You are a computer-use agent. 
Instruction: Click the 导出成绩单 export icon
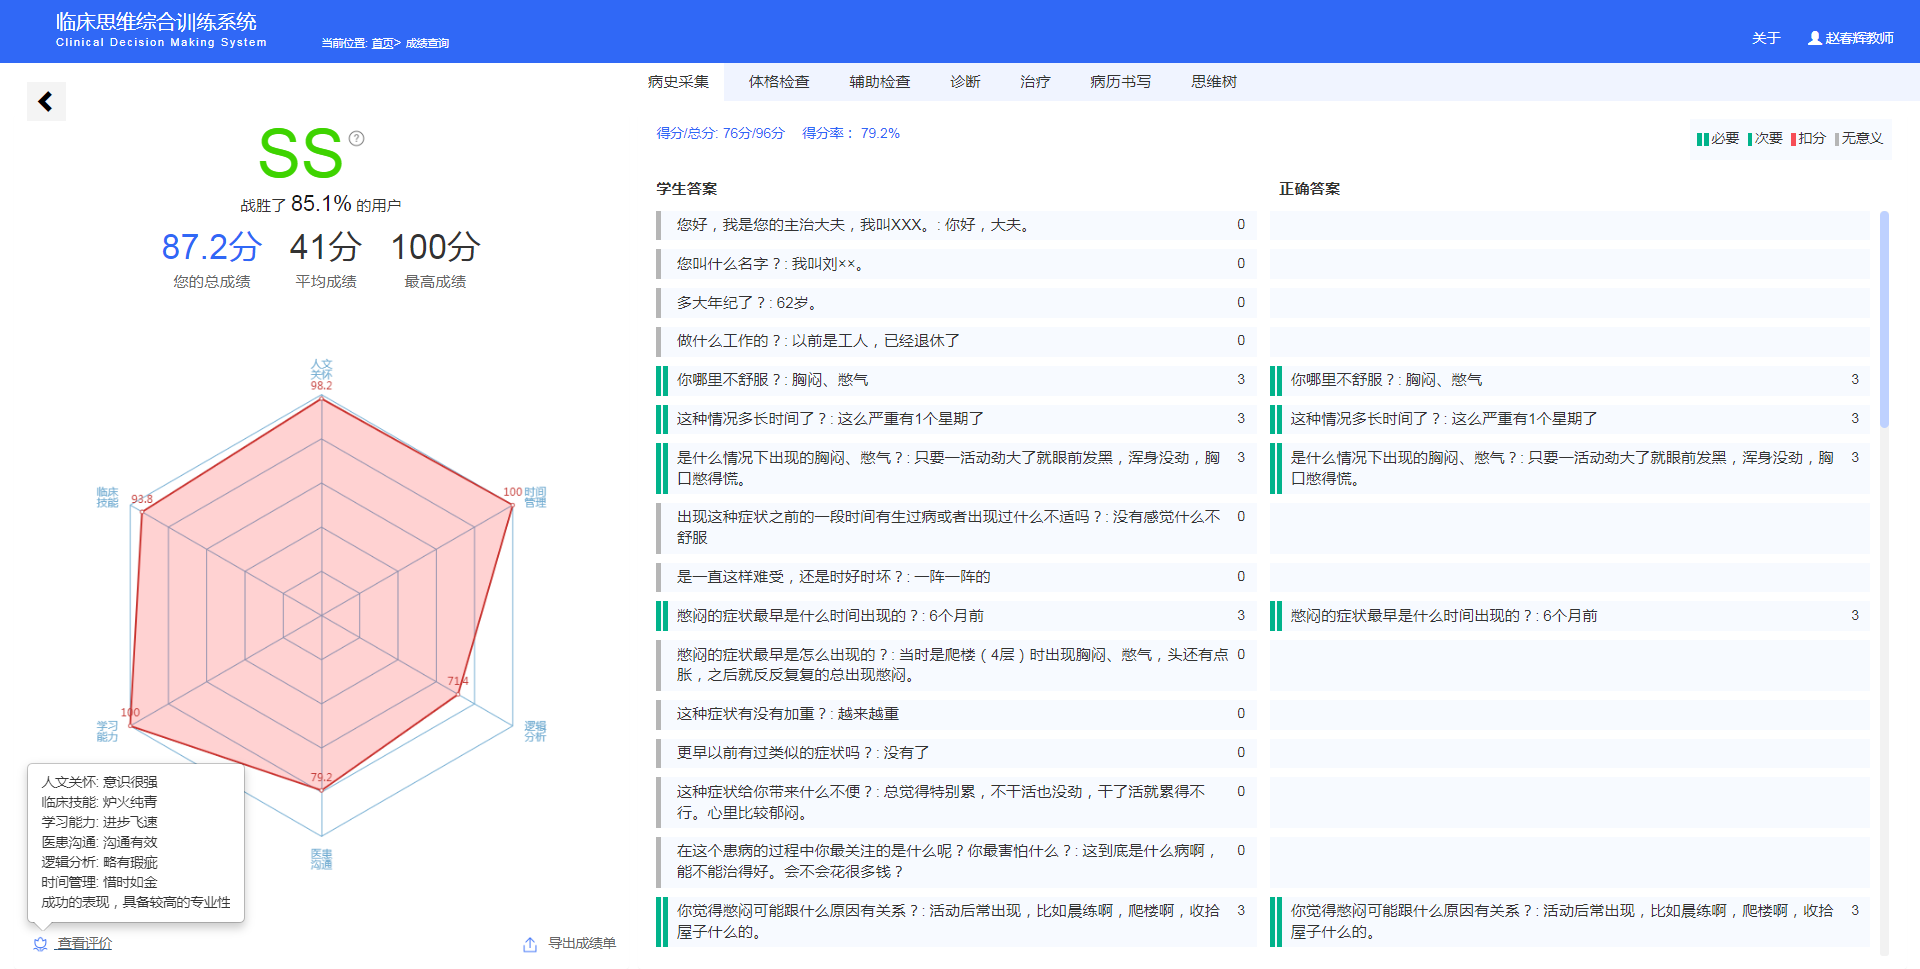[530, 944]
